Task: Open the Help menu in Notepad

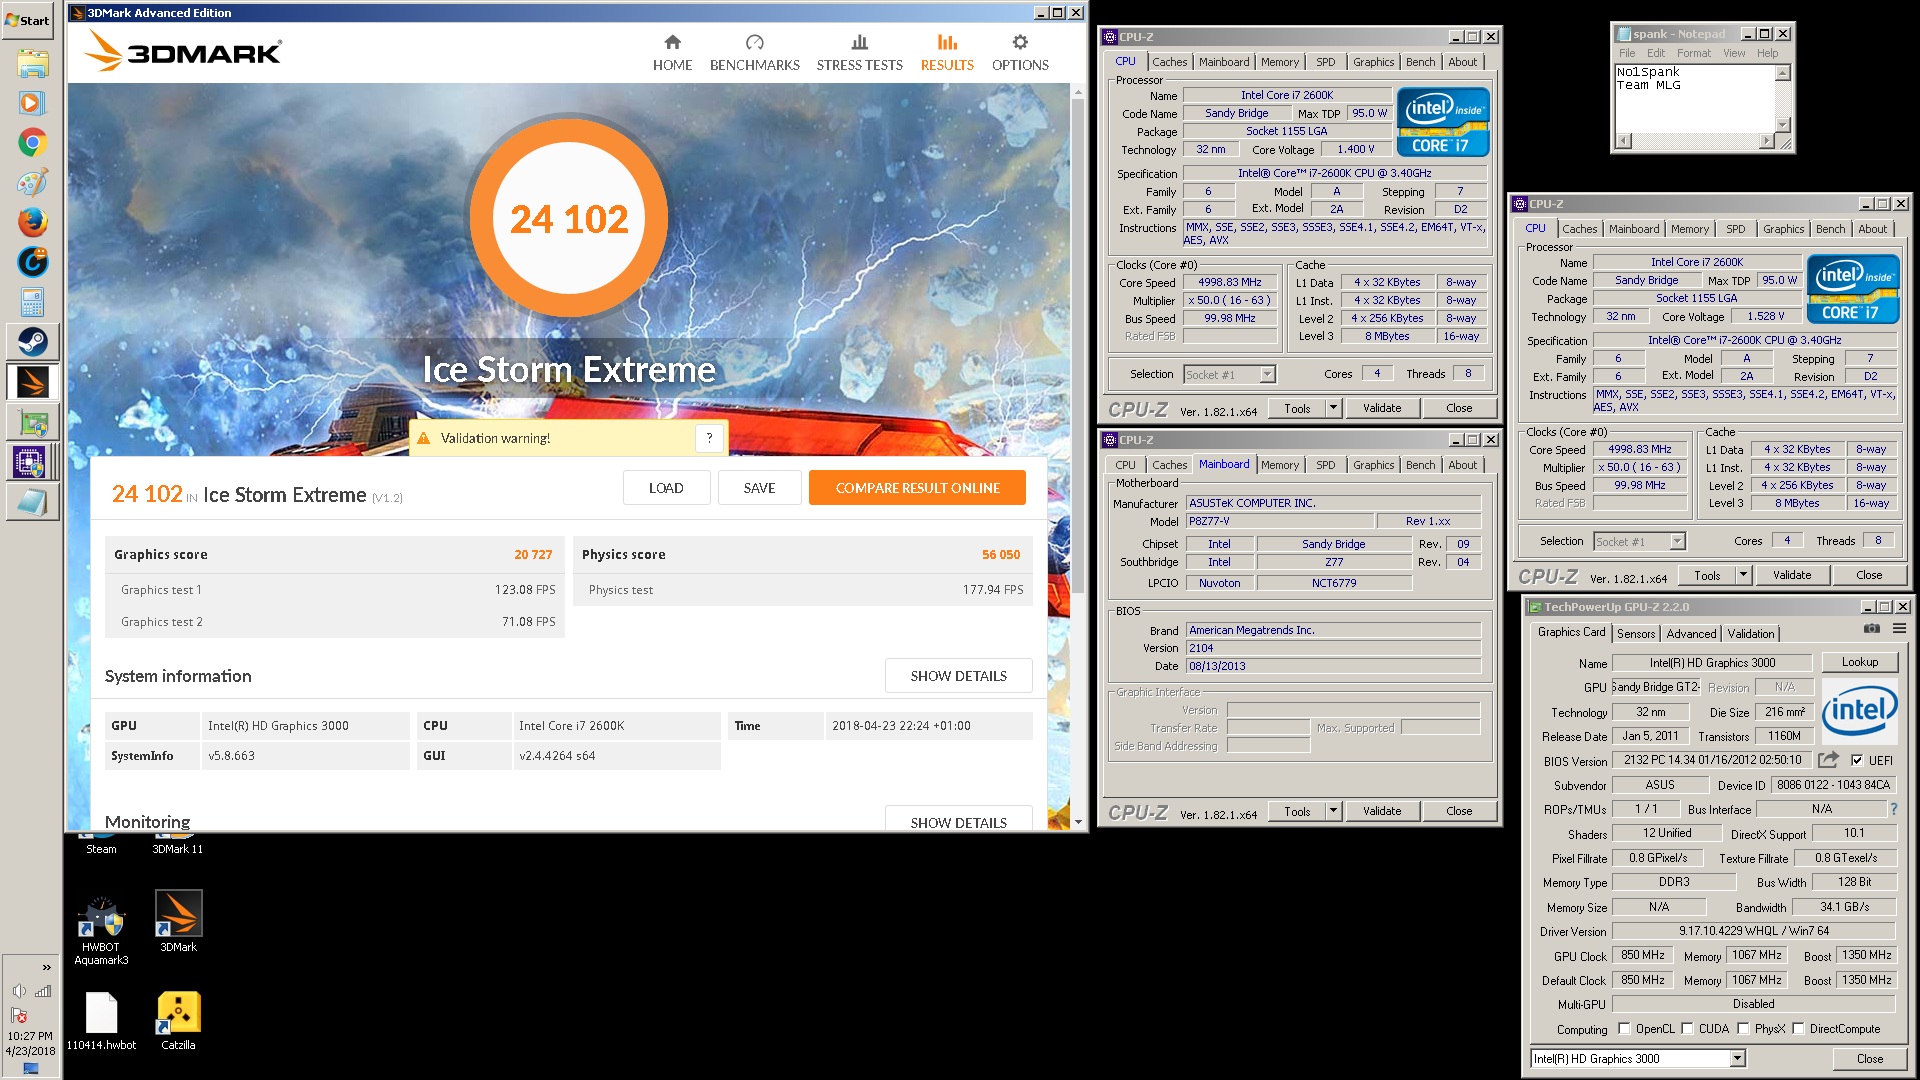Action: 1767,53
